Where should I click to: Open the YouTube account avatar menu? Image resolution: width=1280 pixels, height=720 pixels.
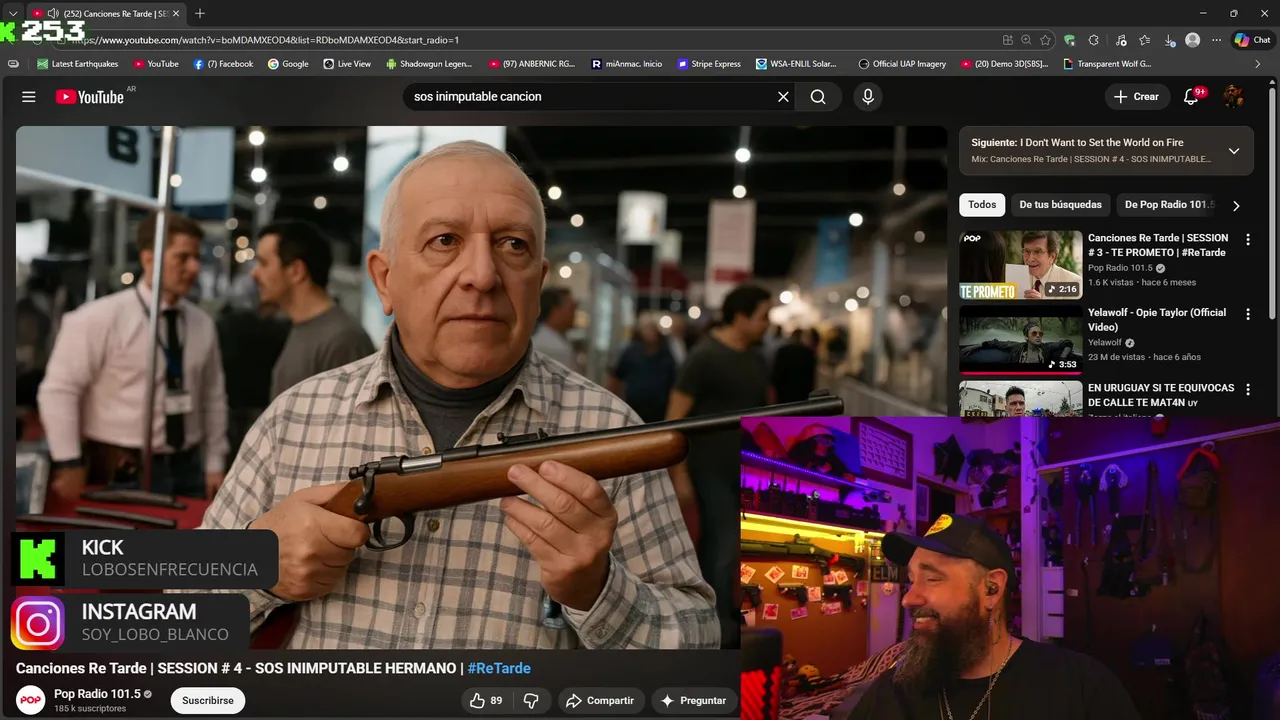(1234, 97)
